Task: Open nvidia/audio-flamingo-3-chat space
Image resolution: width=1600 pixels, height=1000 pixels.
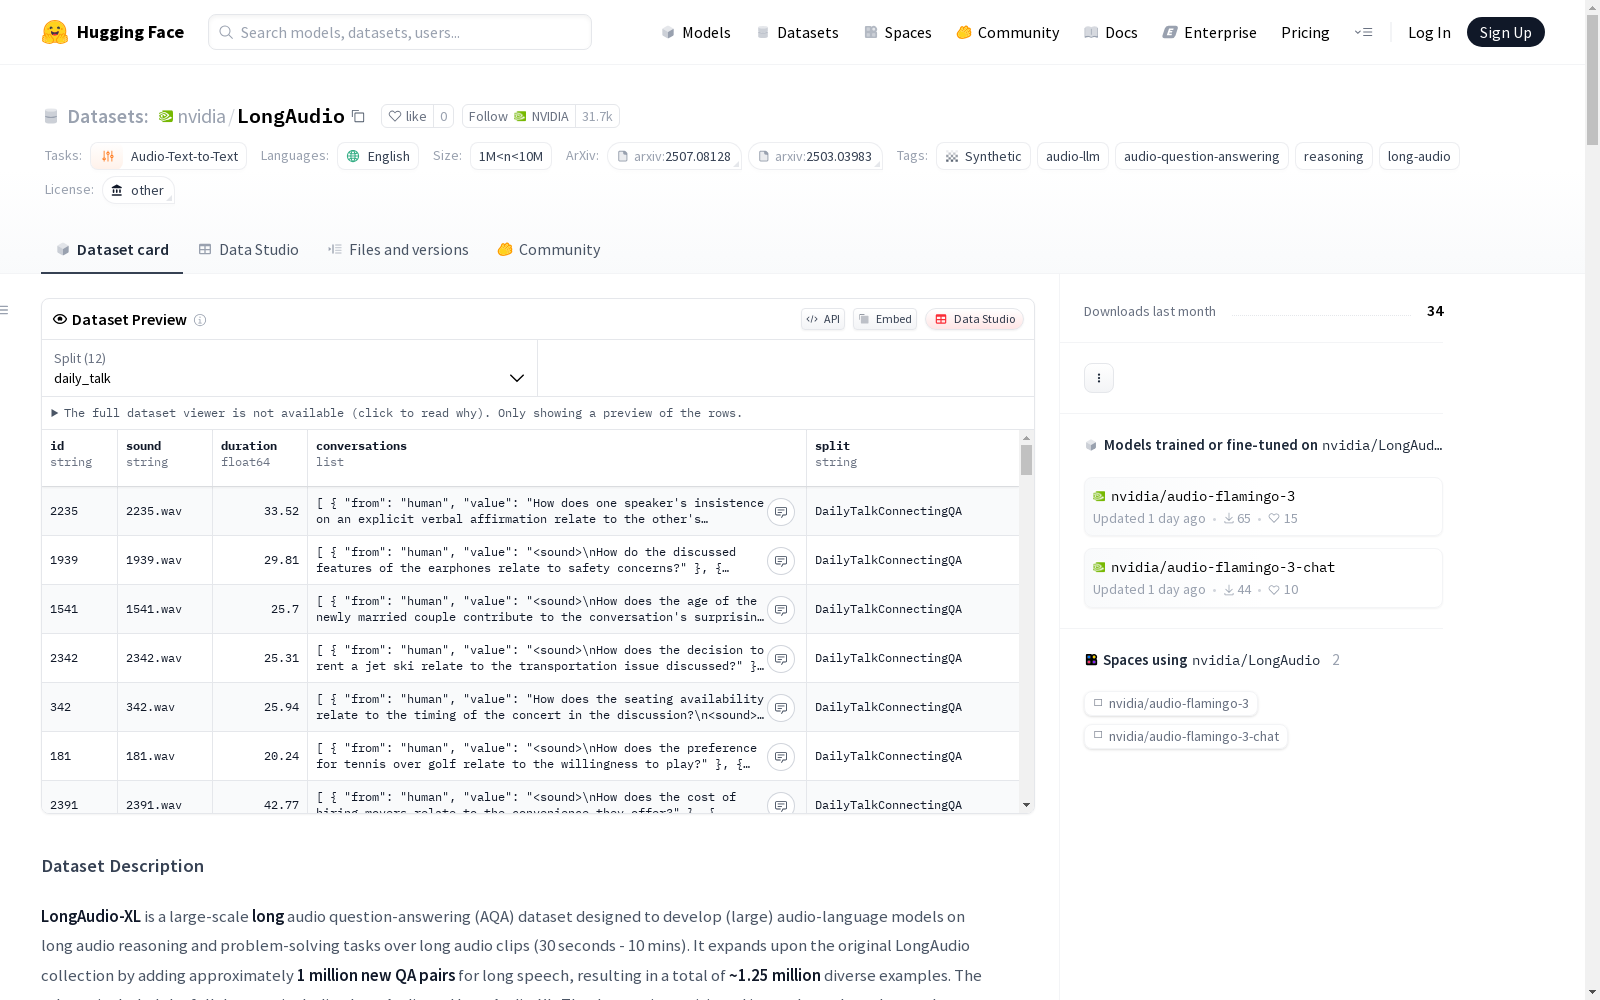Action: click(x=1186, y=737)
